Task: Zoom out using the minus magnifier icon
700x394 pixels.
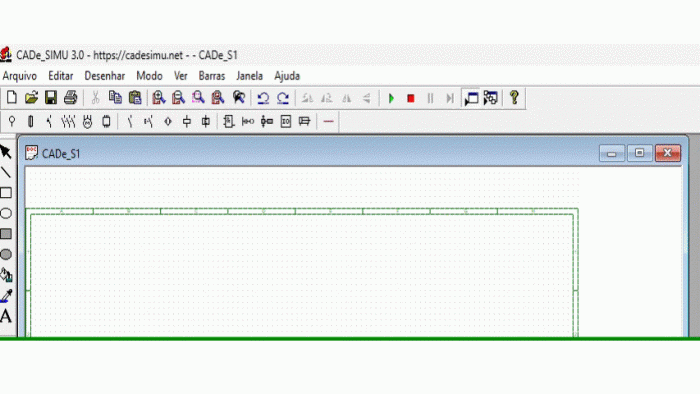Action: (x=178, y=98)
